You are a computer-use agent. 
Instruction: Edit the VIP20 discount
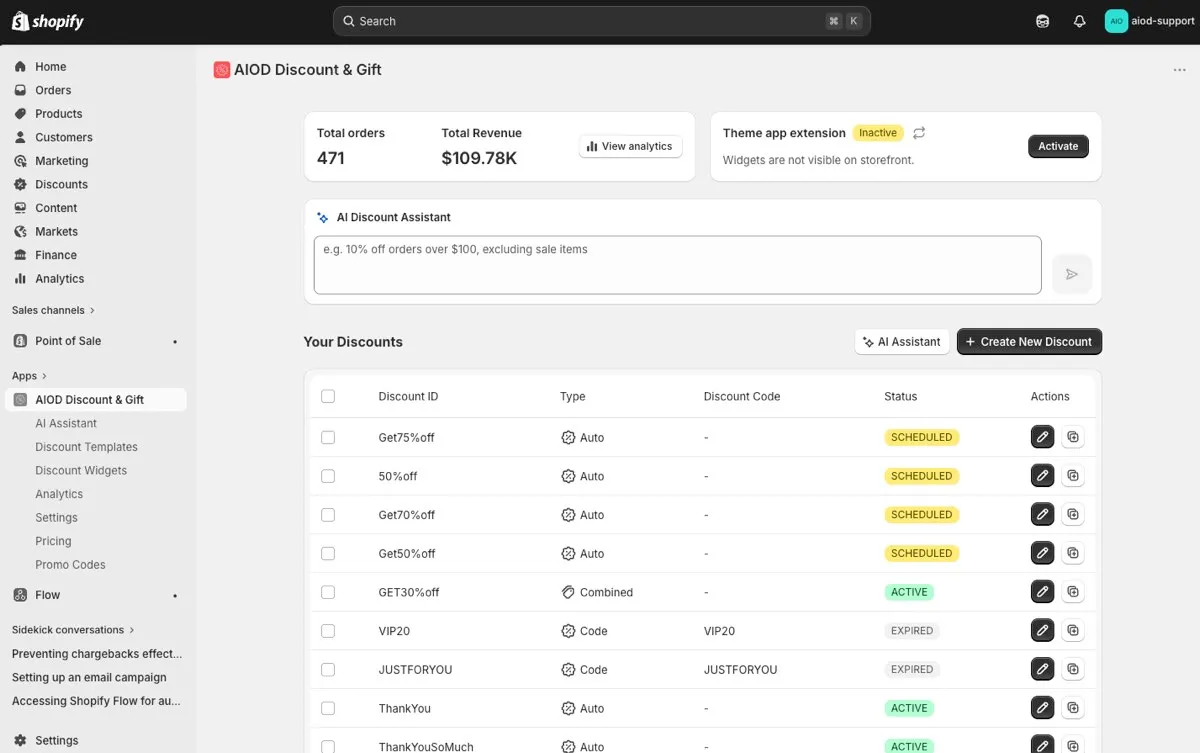[x=1043, y=631]
